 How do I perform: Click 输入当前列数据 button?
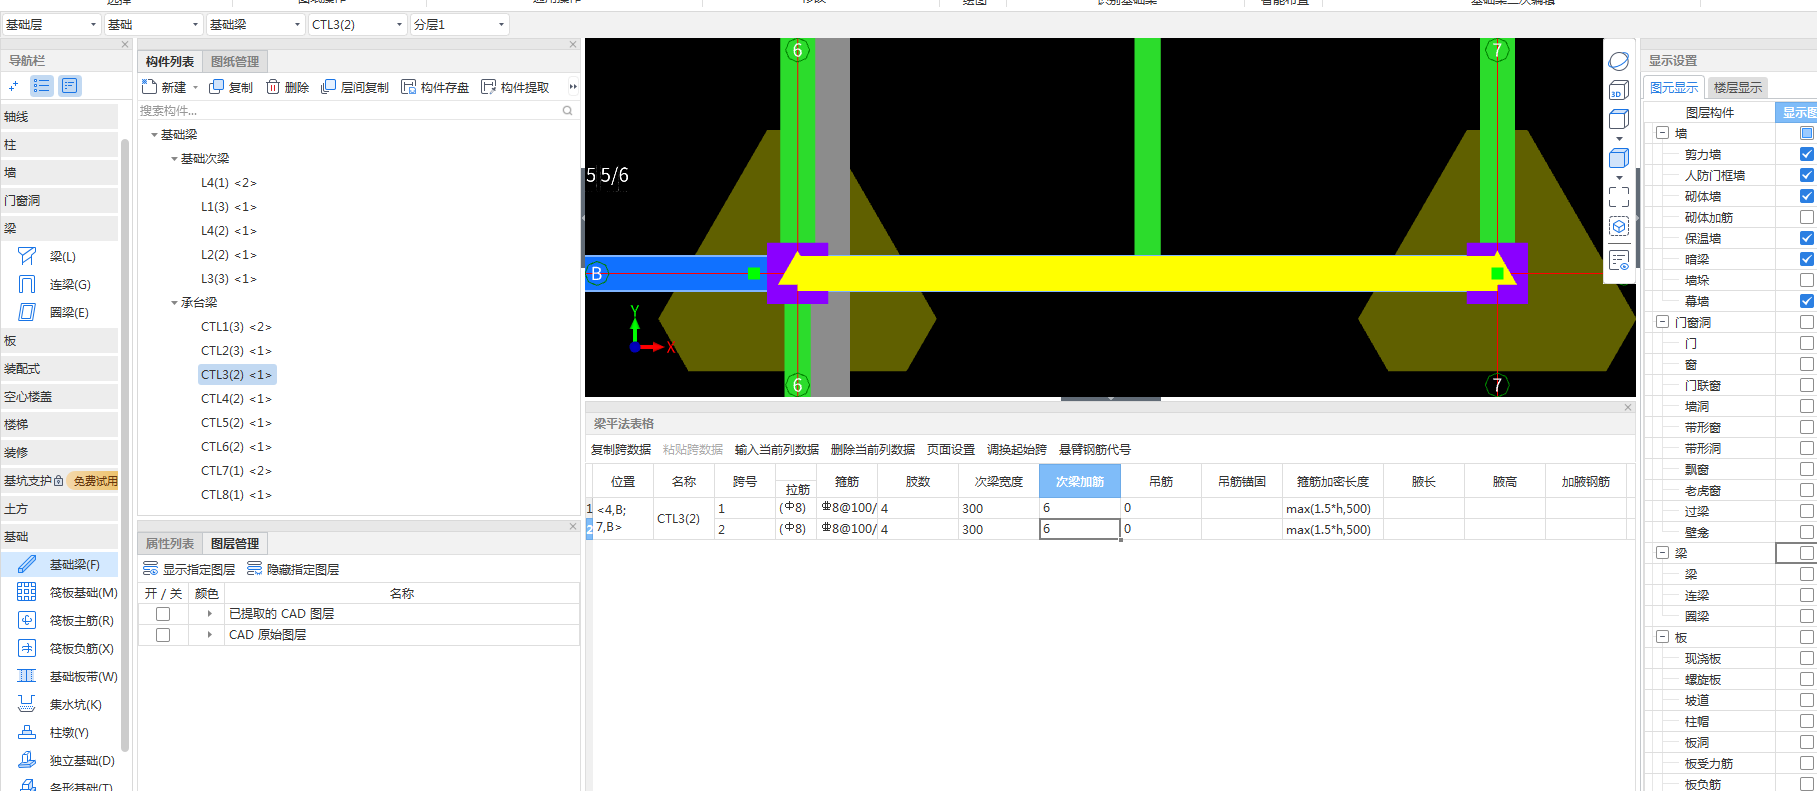click(777, 450)
